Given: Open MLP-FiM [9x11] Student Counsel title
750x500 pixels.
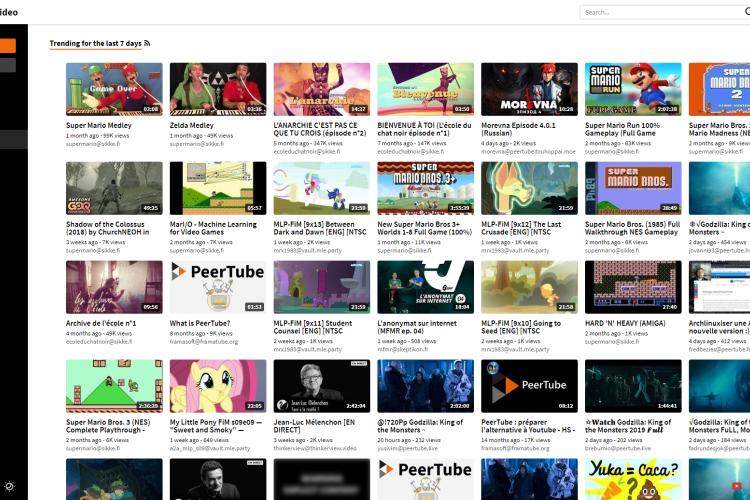Looking at the screenshot, I should pos(313,327).
